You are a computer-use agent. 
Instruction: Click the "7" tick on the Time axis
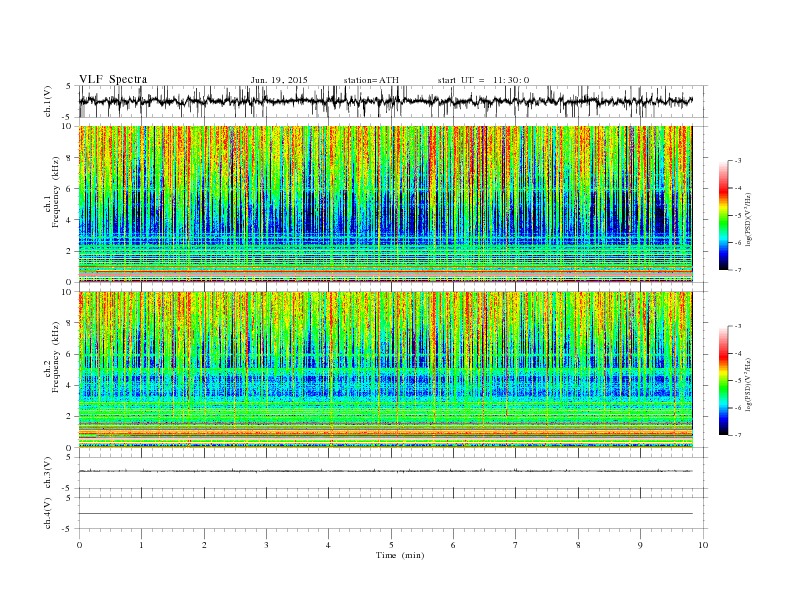coord(516,545)
